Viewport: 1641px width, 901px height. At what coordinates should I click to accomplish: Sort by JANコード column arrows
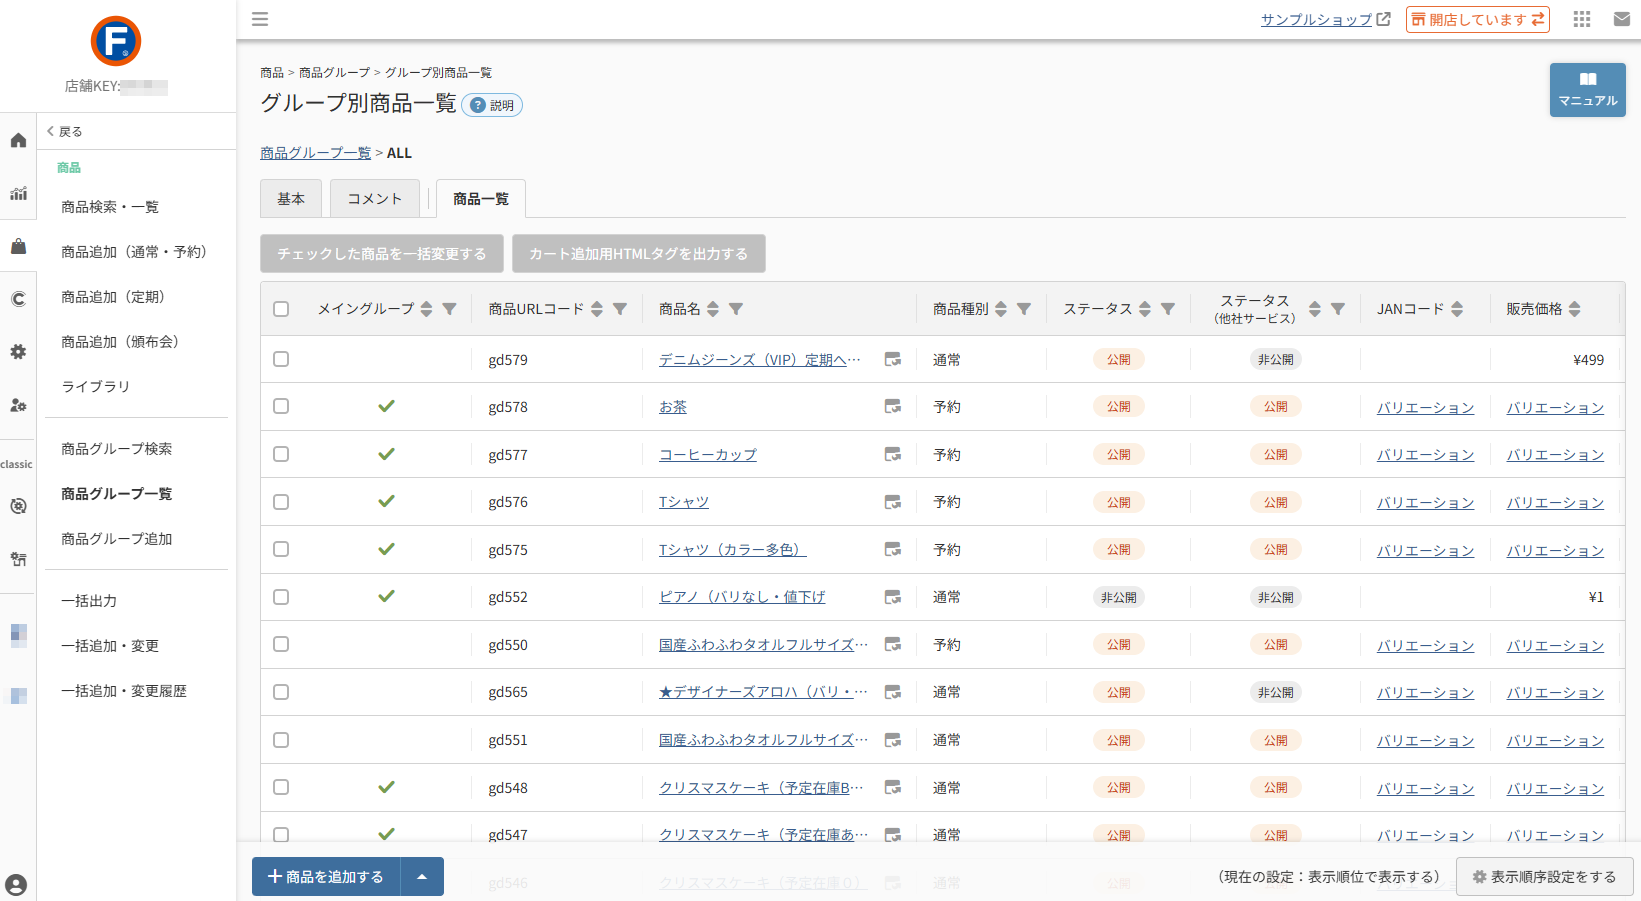tap(1457, 309)
